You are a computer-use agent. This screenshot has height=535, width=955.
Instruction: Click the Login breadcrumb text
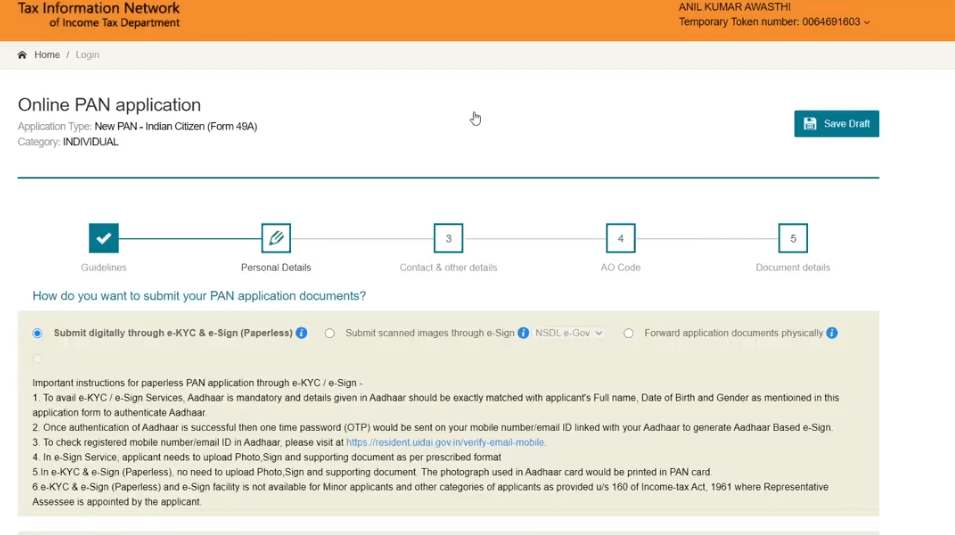(87, 55)
